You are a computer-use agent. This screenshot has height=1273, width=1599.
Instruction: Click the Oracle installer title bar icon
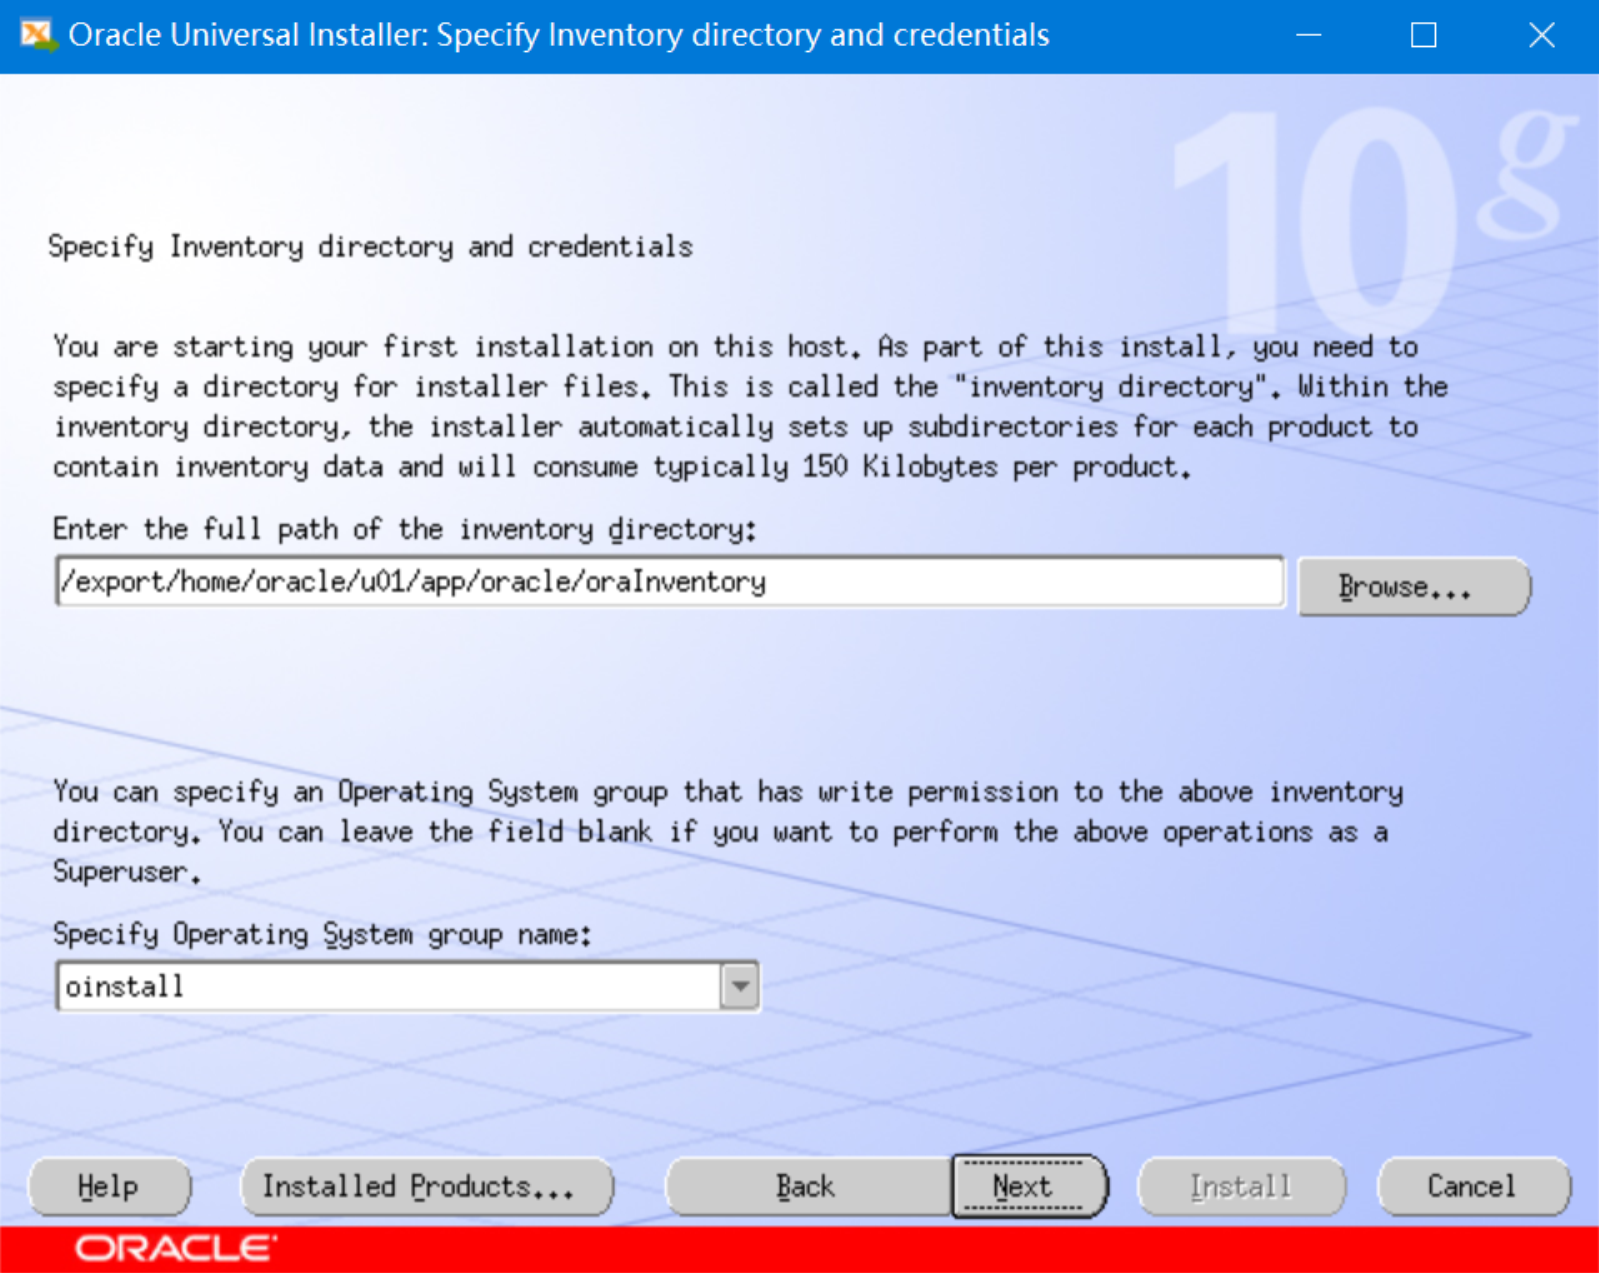[37, 35]
